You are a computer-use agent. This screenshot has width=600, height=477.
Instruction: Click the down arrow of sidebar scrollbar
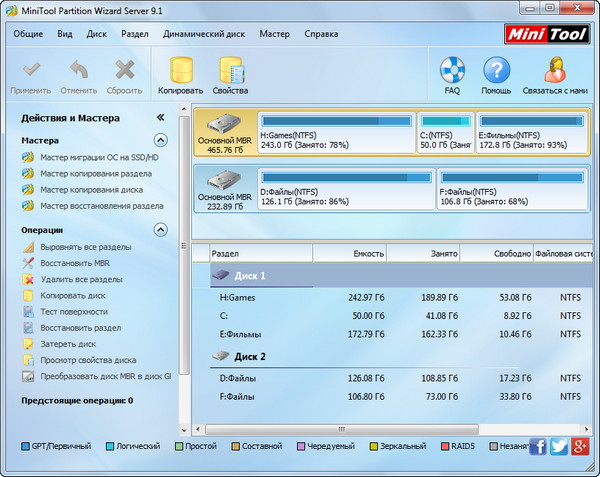click(x=184, y=431)
